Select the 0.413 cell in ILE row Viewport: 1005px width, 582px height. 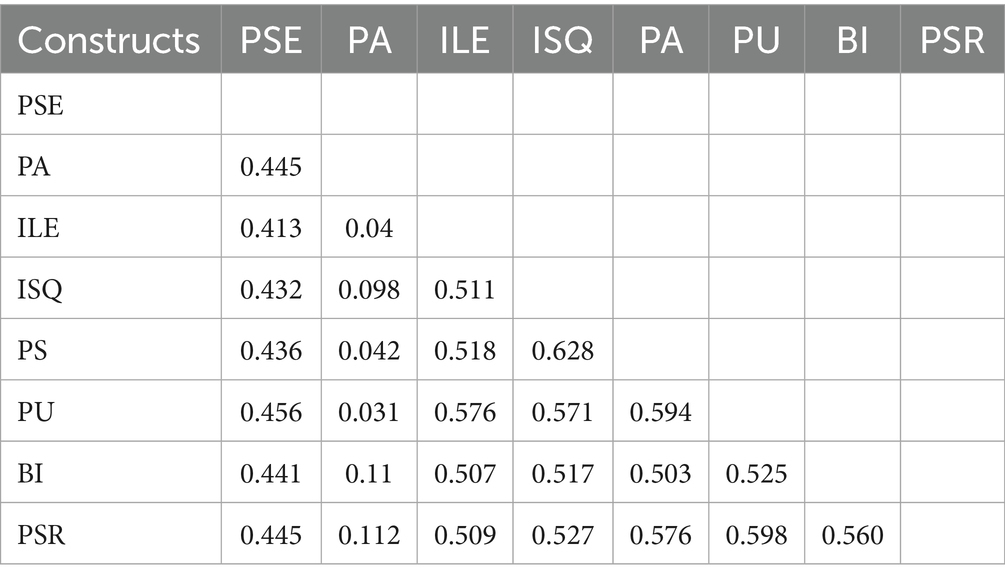tap(271, 228)
